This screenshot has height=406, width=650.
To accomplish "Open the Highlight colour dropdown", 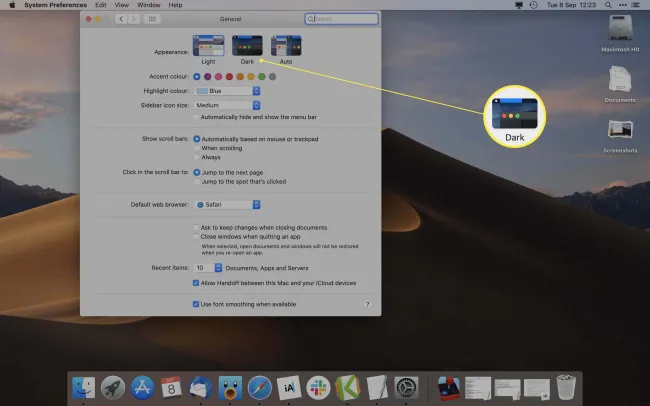I will (x=226, y=91).
